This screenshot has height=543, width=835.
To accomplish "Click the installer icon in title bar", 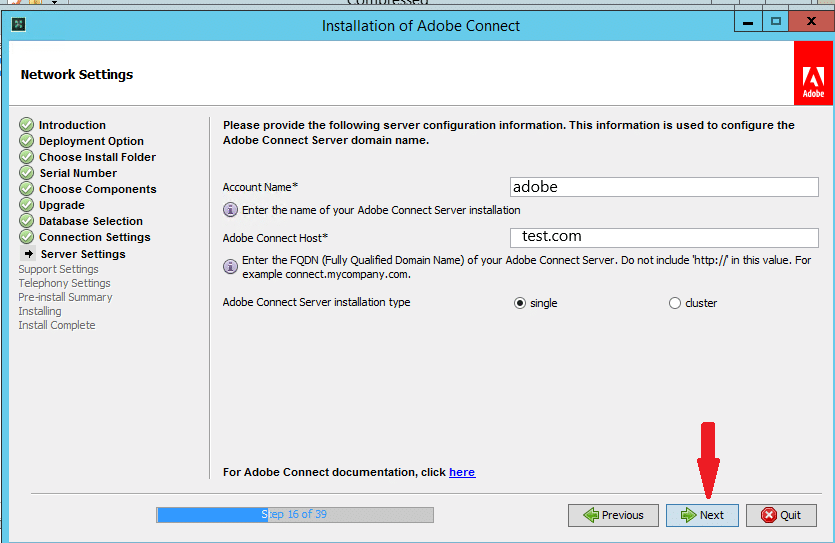I will coord(19,24).
